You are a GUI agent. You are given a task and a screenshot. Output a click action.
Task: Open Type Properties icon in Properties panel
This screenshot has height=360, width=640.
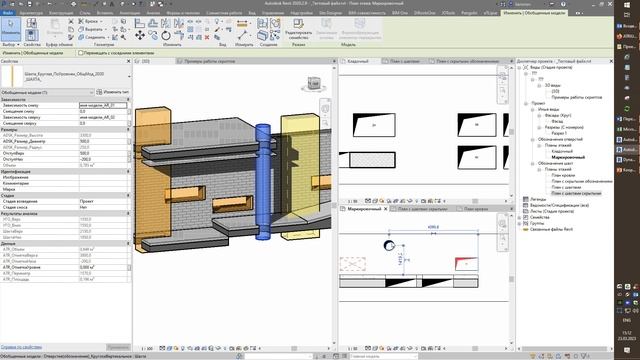[x=31, y=23]
